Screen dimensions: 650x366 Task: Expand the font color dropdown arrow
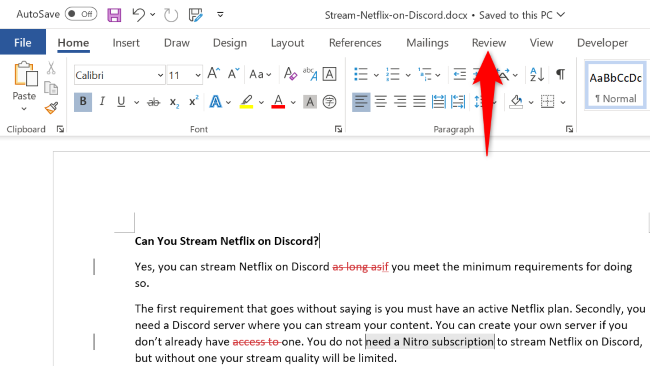[293, 102]
